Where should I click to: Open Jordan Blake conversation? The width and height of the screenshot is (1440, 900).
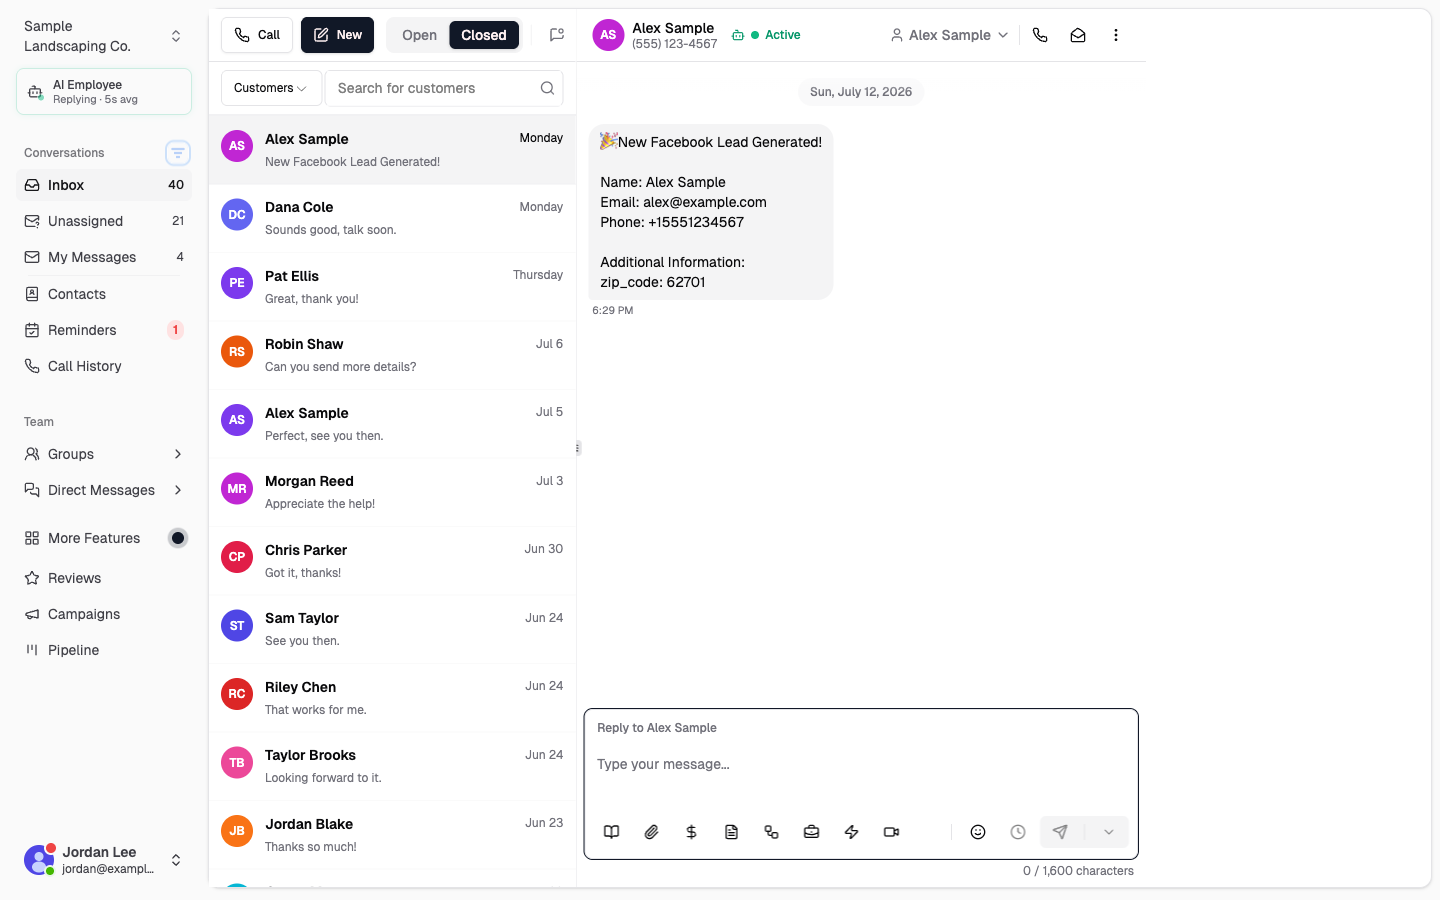coord(393,835)
